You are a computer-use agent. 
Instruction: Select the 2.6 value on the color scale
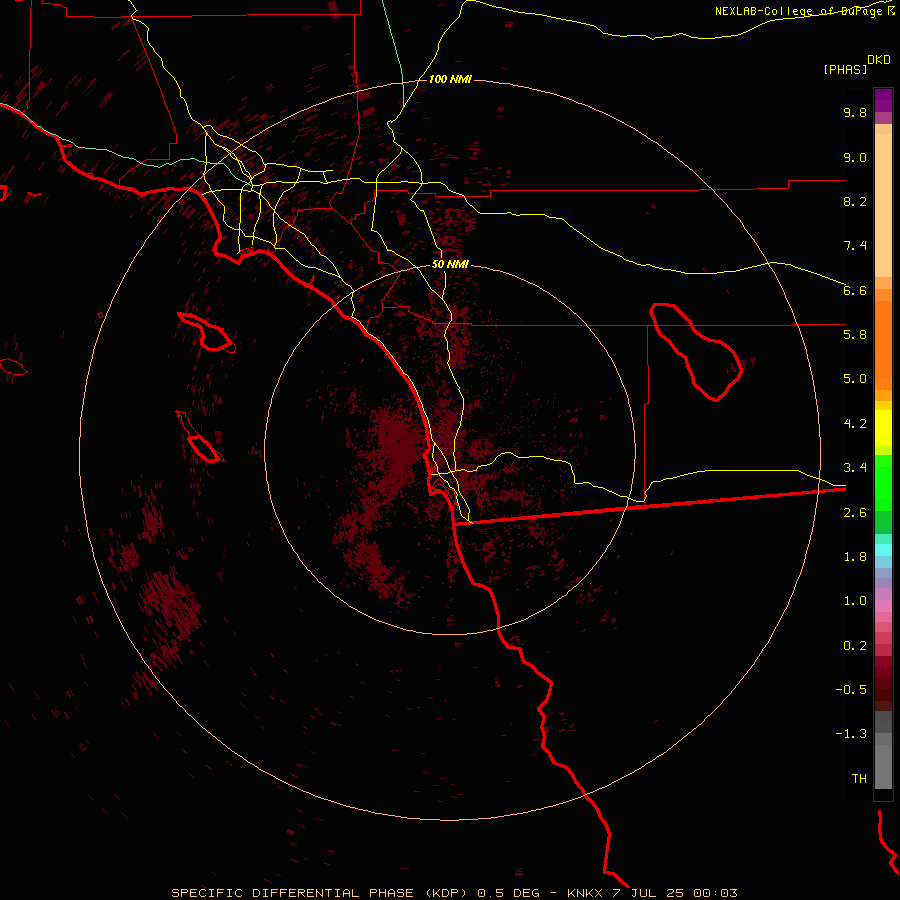point(855,513)
